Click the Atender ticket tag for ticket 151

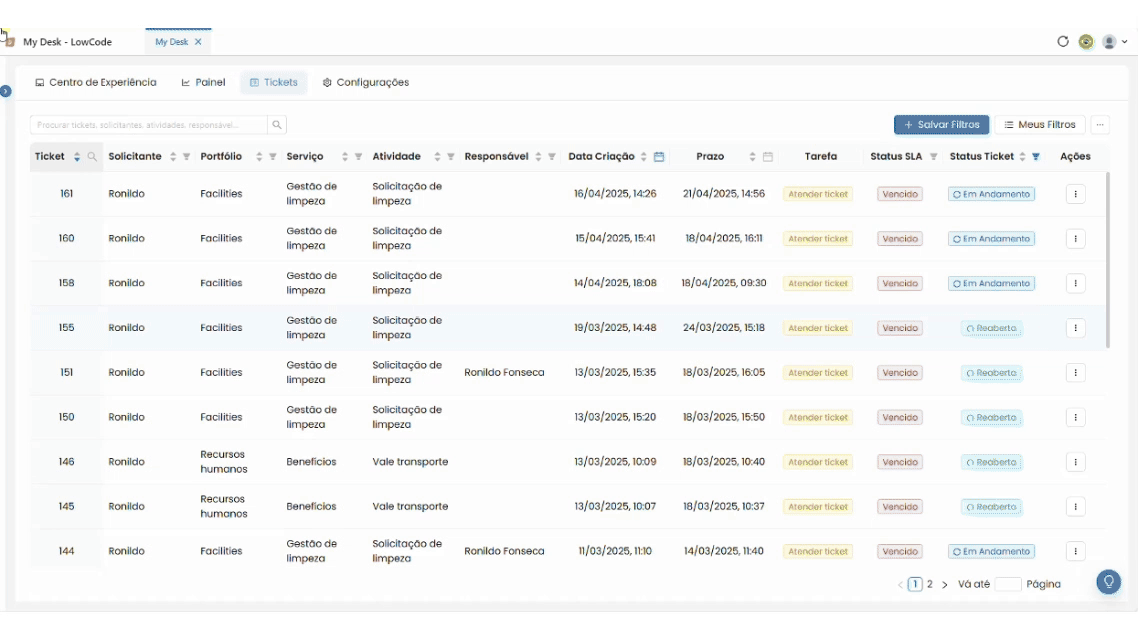point(818,373)
